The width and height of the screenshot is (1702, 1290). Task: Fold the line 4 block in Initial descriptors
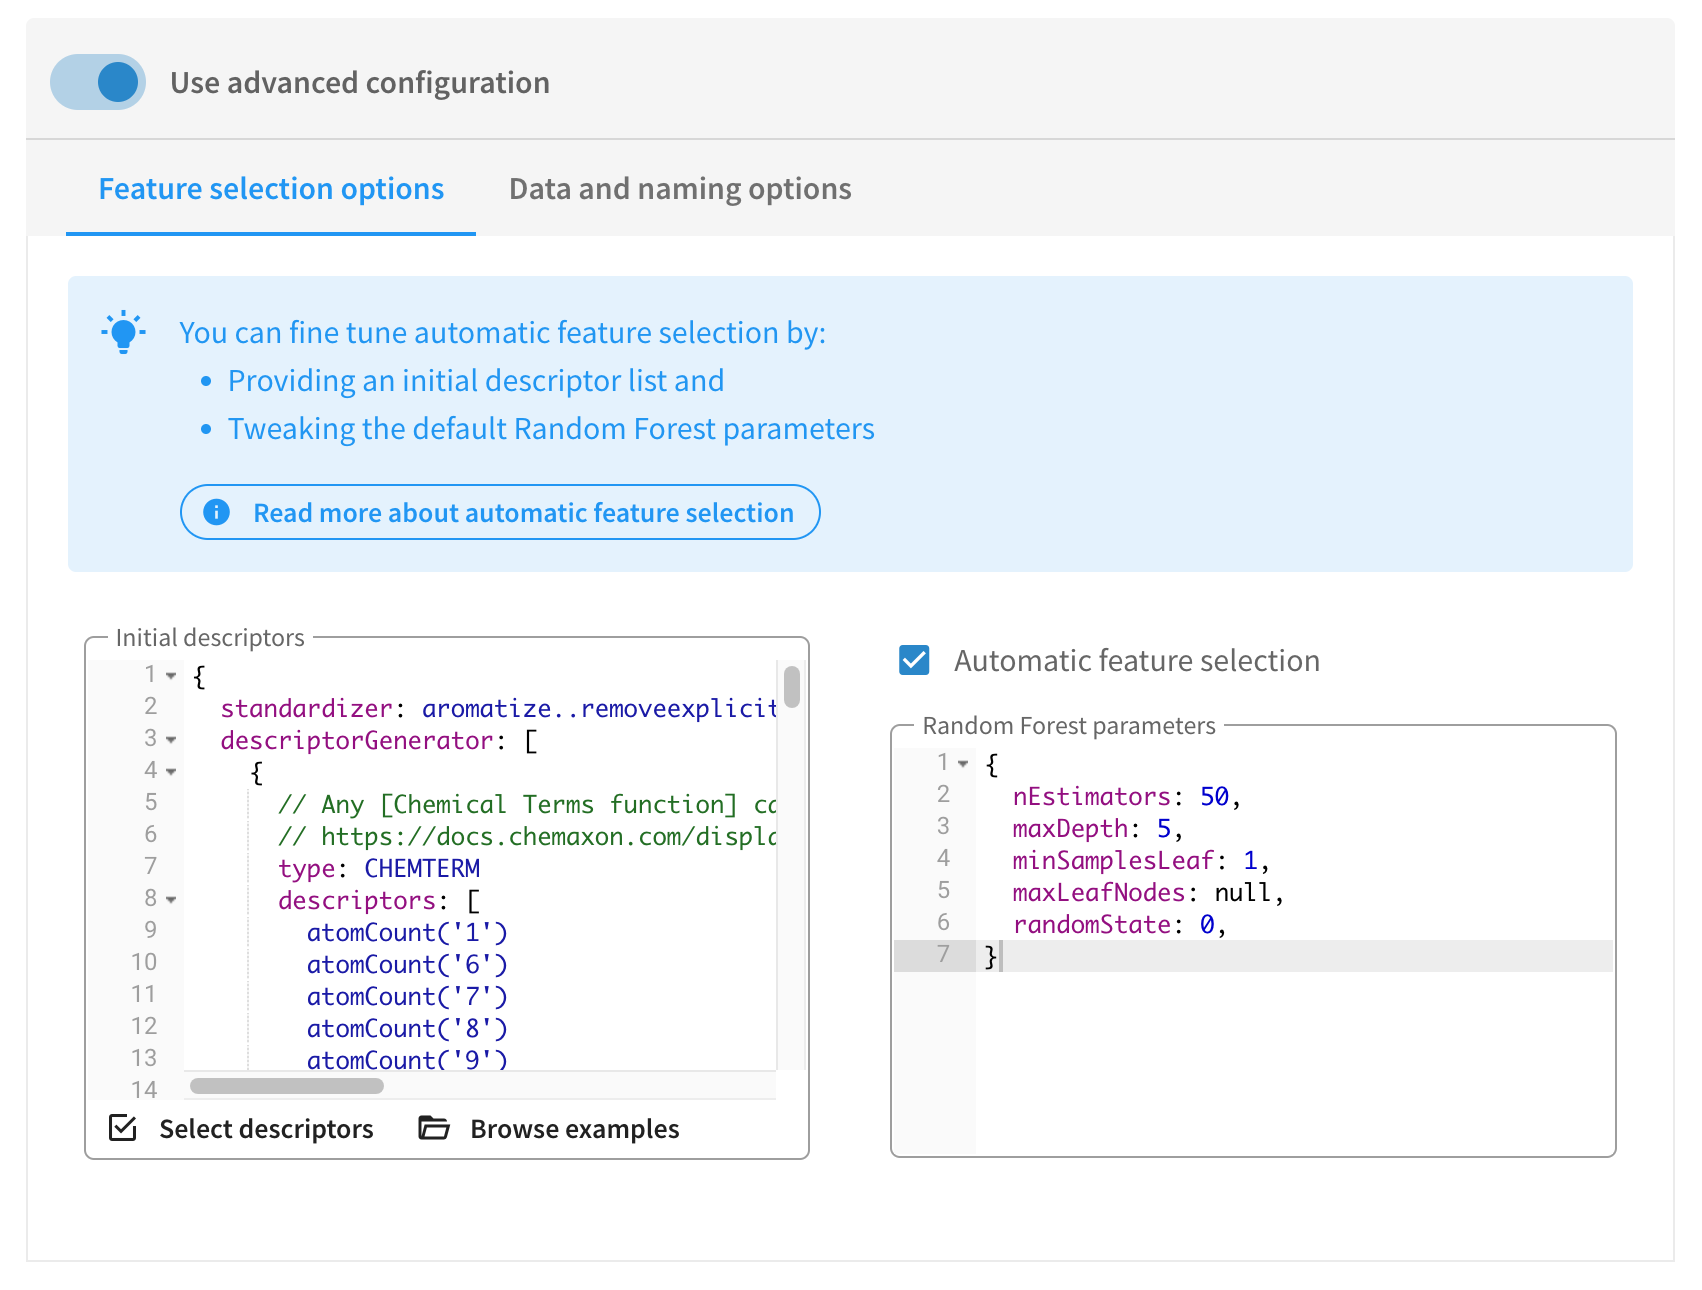(x=171, y=772)
